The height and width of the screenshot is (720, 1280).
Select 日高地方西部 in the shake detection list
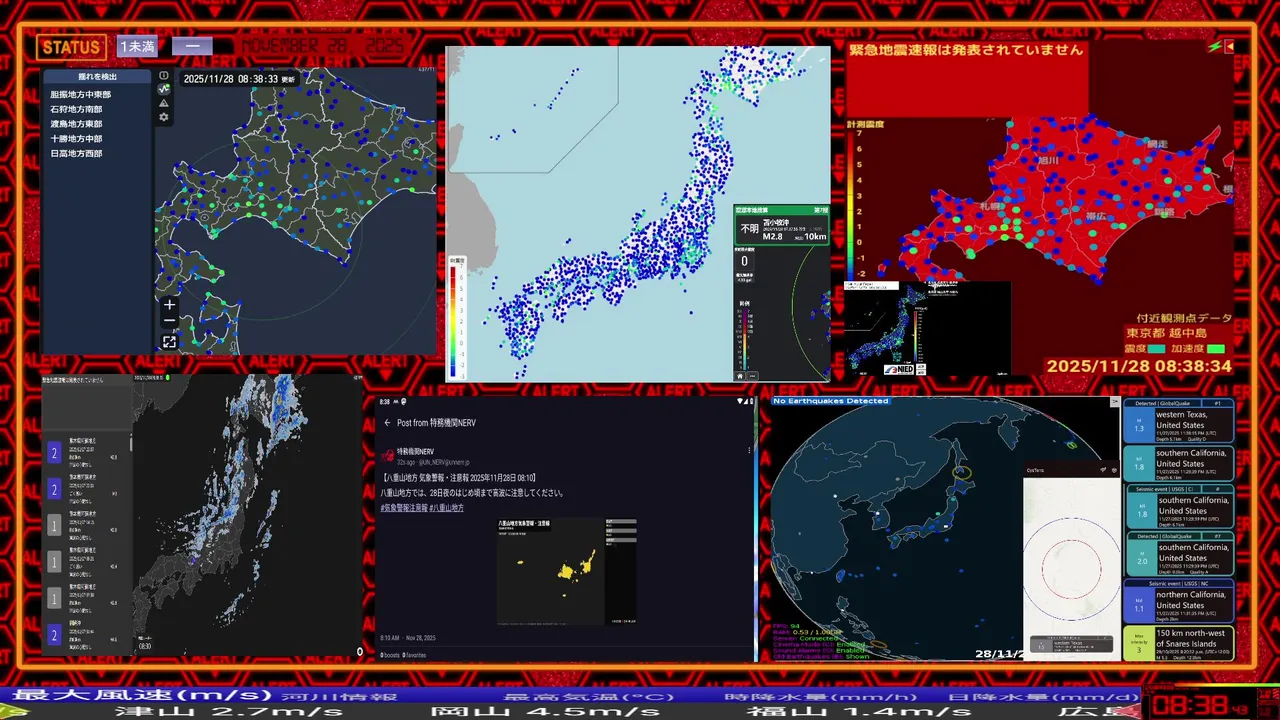[76, 154]
